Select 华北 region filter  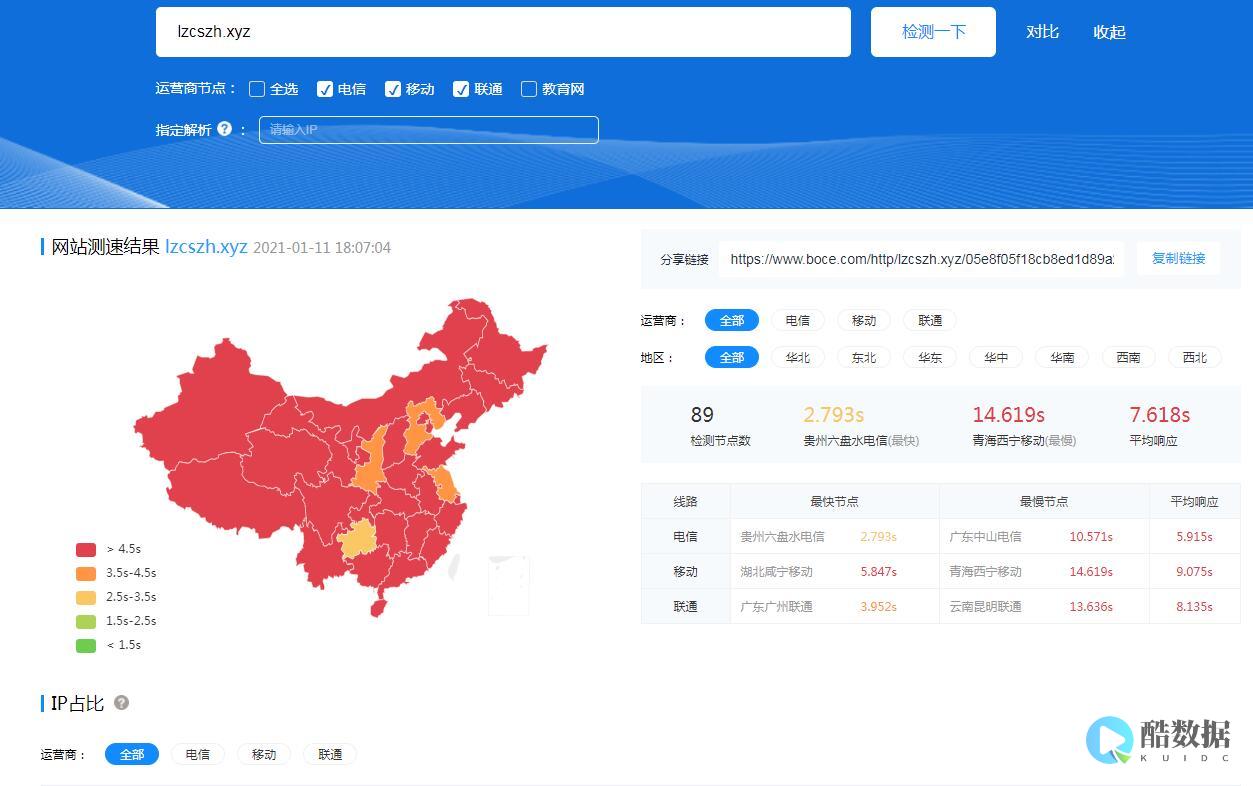797,357
